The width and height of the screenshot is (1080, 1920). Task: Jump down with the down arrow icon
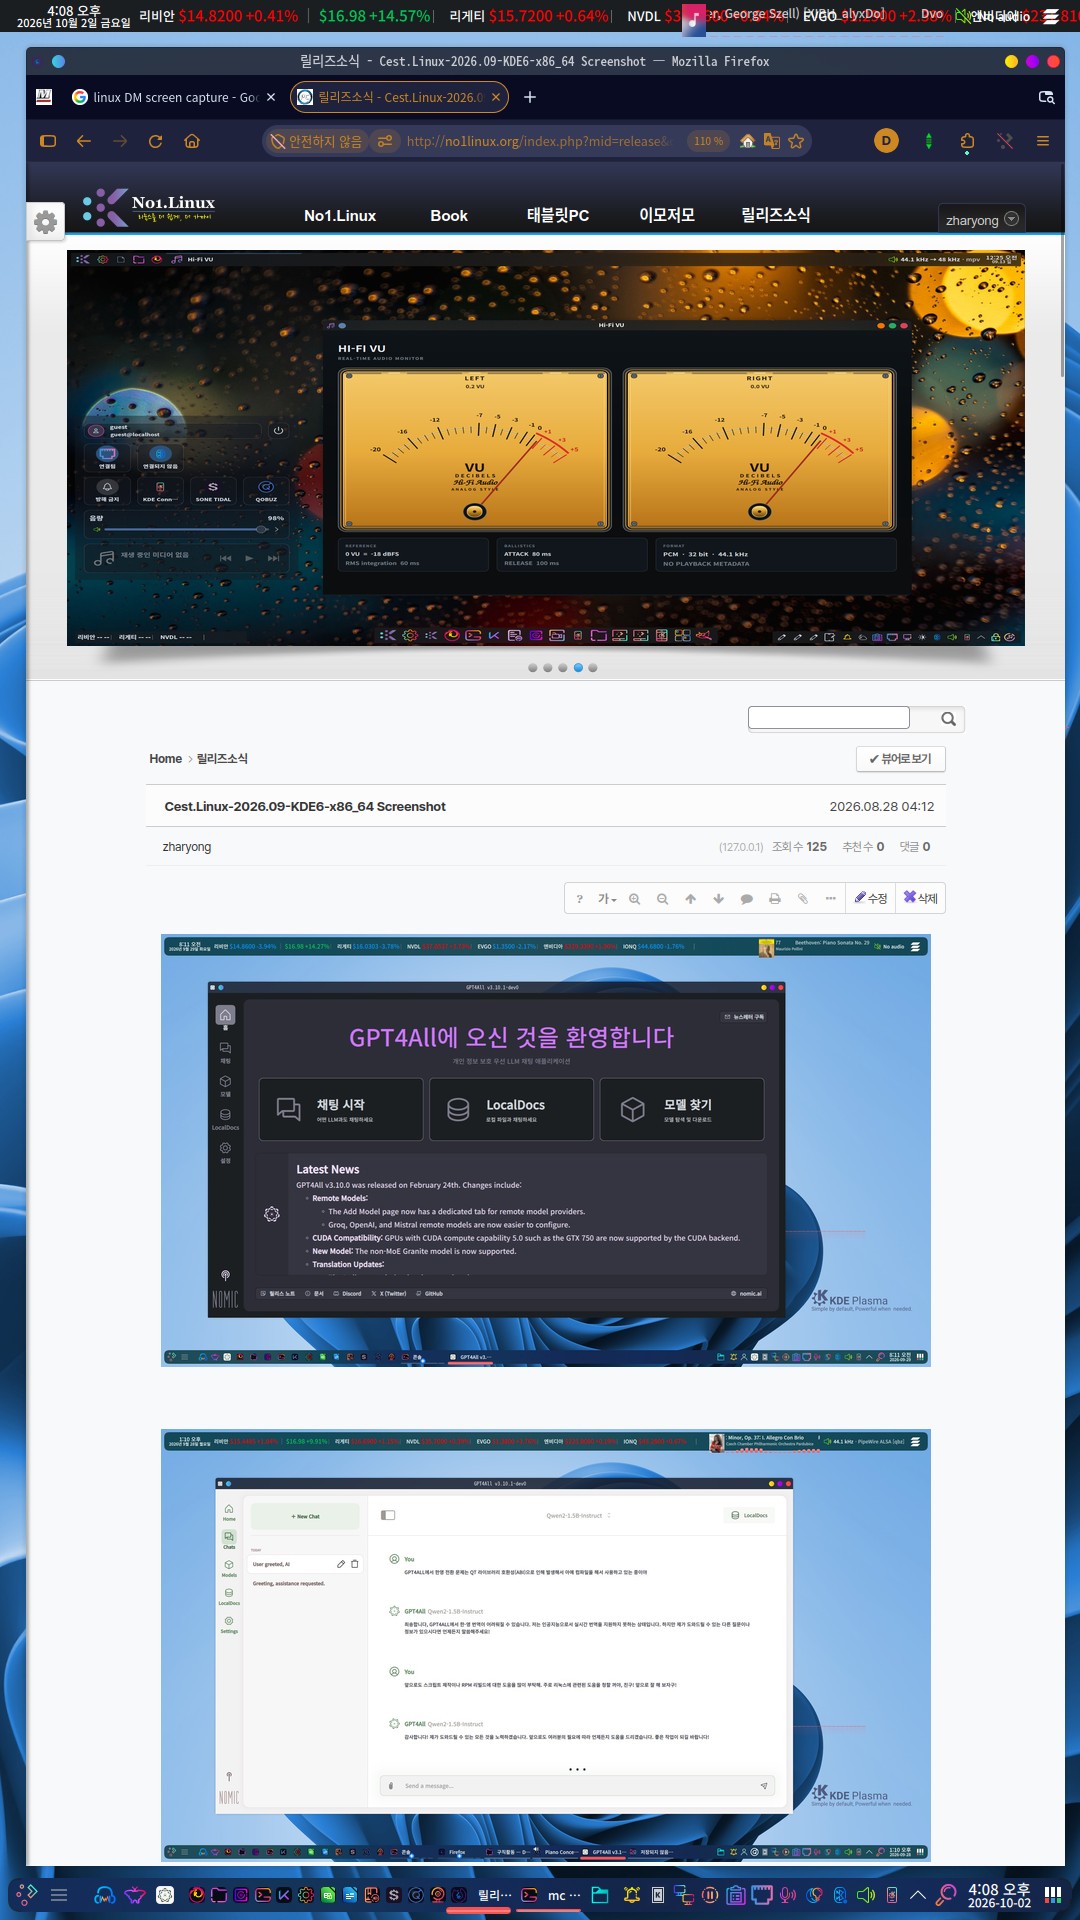point(718,898)
